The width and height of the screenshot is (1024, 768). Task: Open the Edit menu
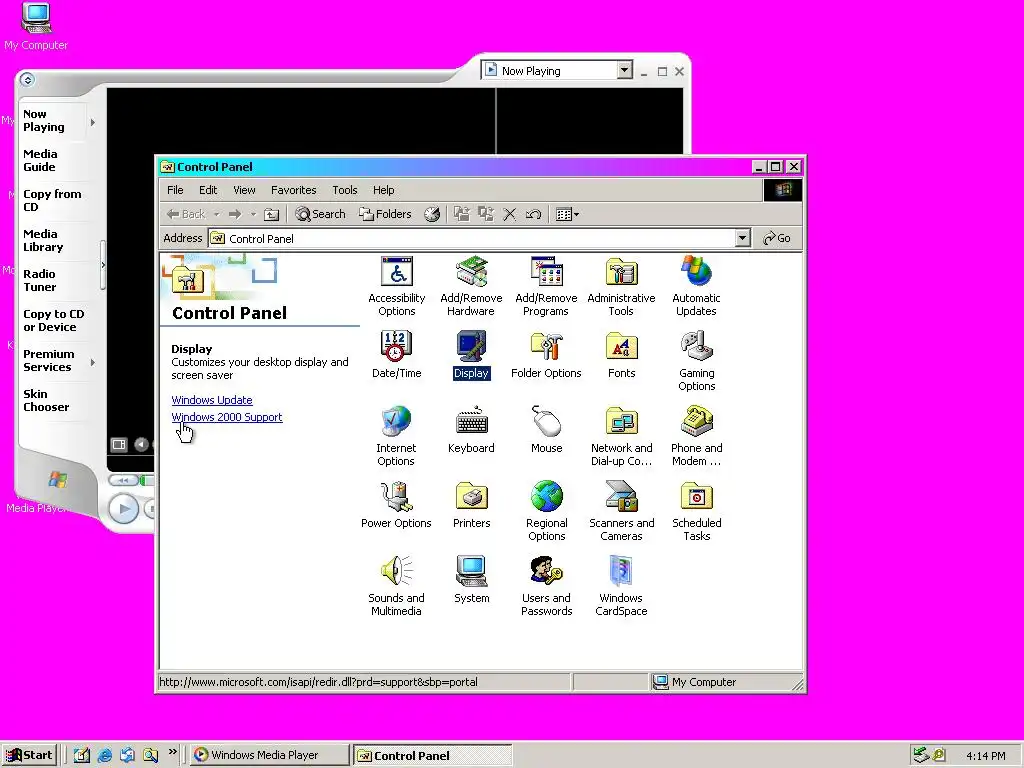pos(208,190)
